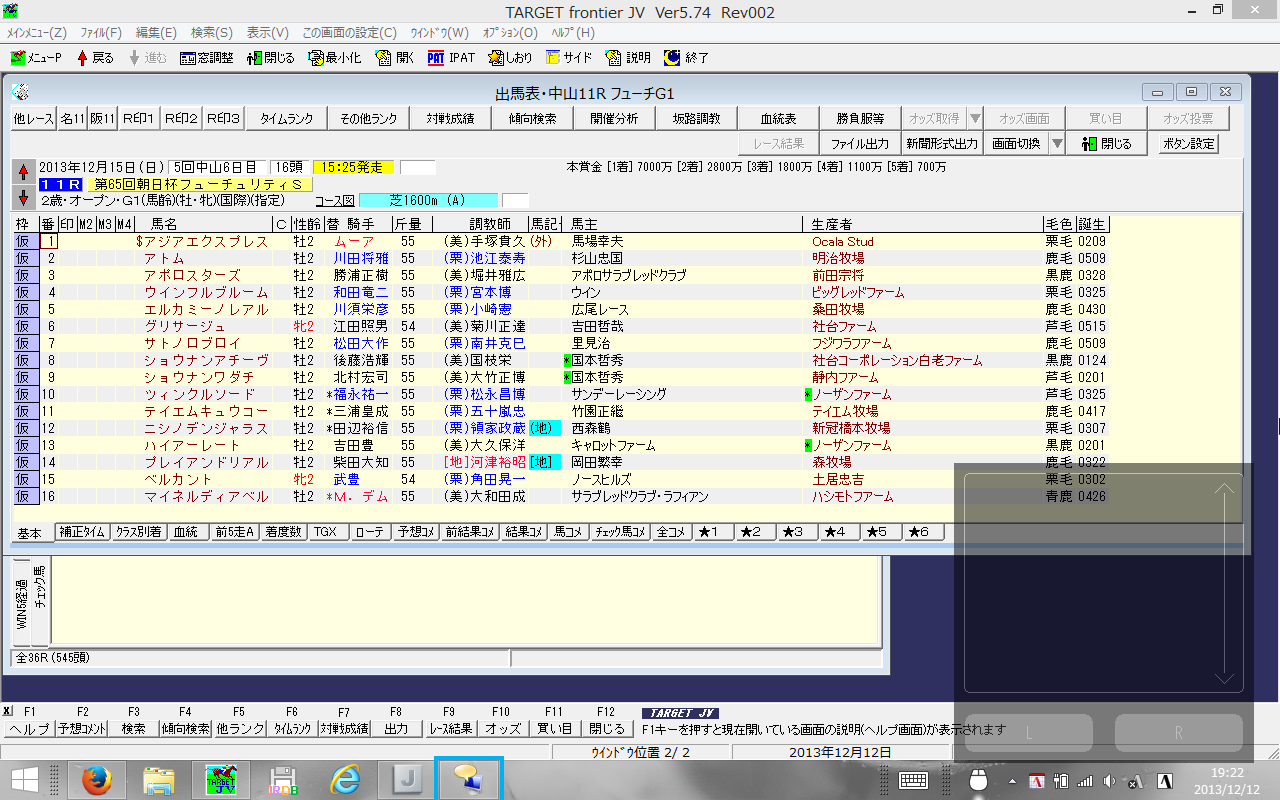
Task: Click the volume speaker tray icon
Action: [1109, 781]
